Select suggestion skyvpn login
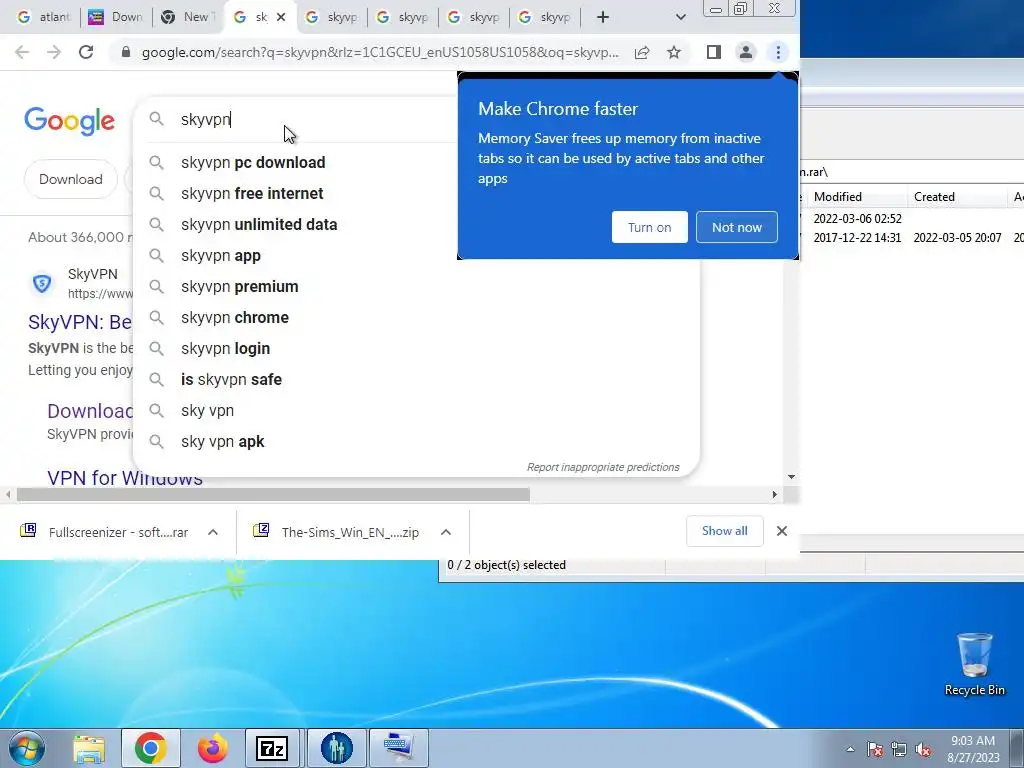 pos(225,349)
